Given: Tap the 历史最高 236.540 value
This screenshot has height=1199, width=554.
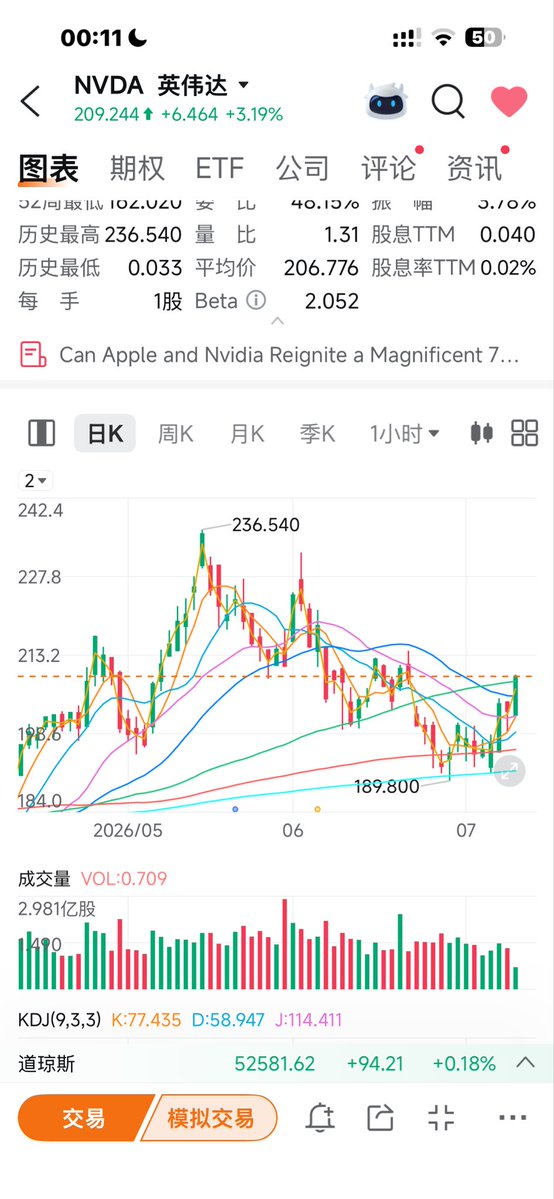Looking at the screenshot, I should point(143,234).
